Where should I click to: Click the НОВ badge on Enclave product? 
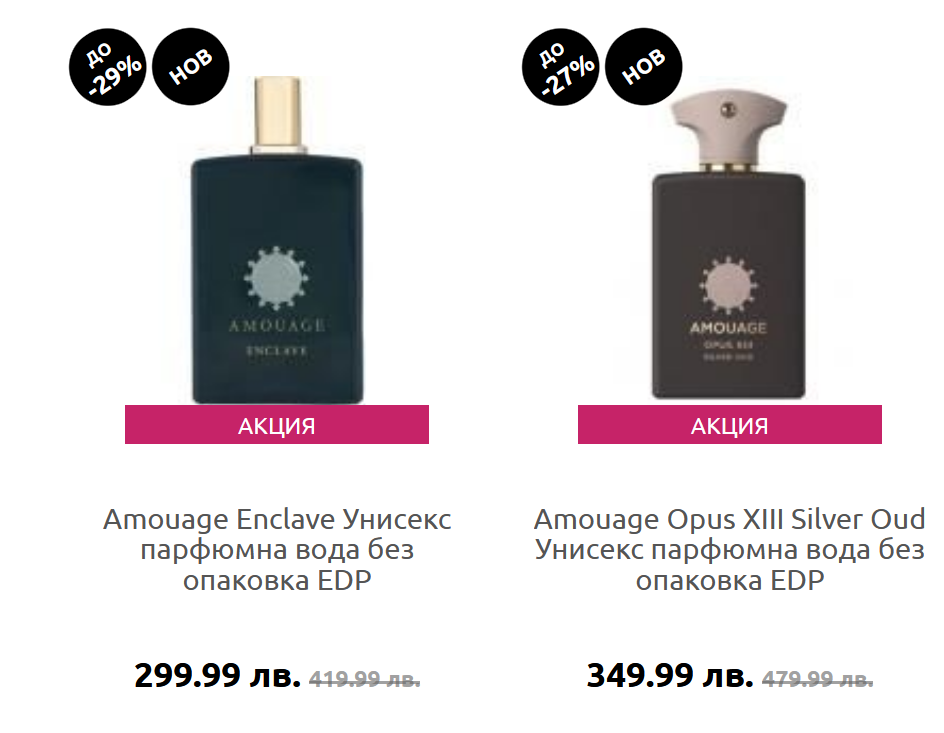[x=191, y=67]
